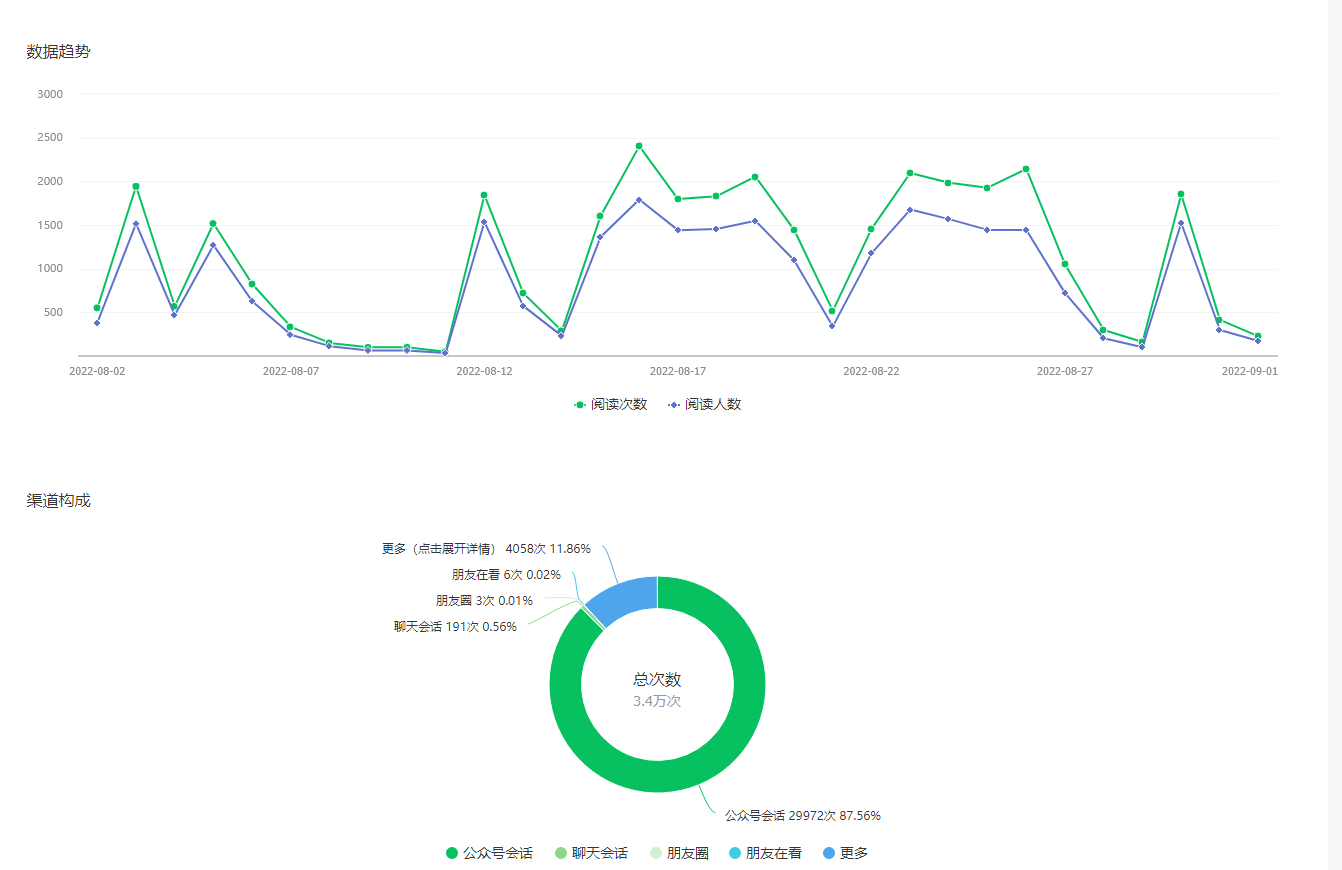Toggle the blue 更多 legend item
1342x870 pixels.
point(845,853)
